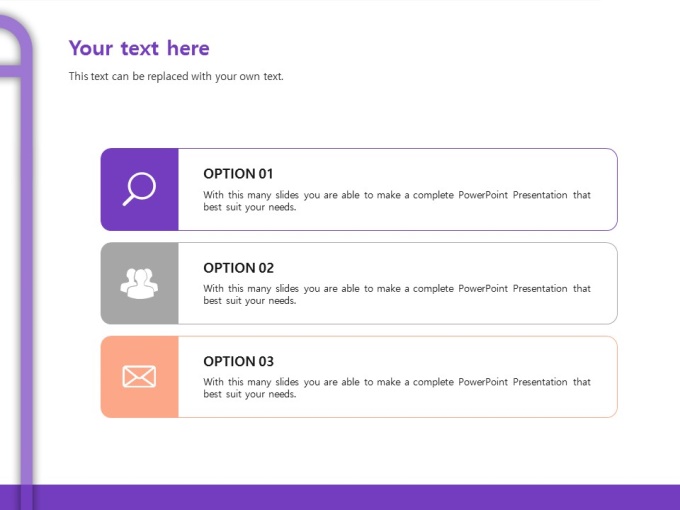Click the right border of the Option 01 card
Image resolution: width=680 pixels, height=510 pixels.
pos(617,189)
